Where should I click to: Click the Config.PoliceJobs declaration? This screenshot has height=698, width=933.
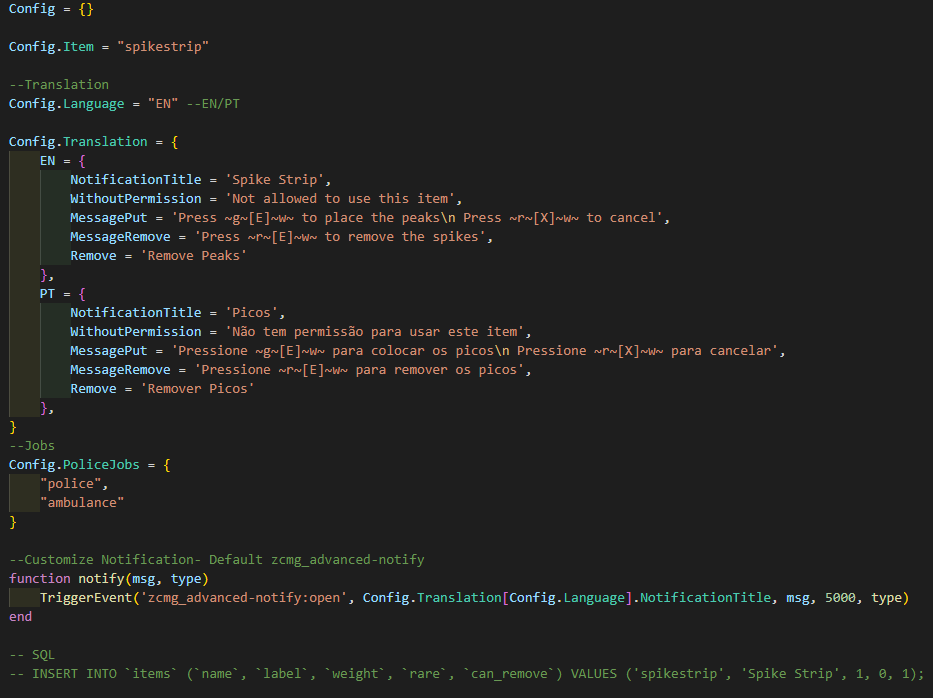tap(82, 465)
